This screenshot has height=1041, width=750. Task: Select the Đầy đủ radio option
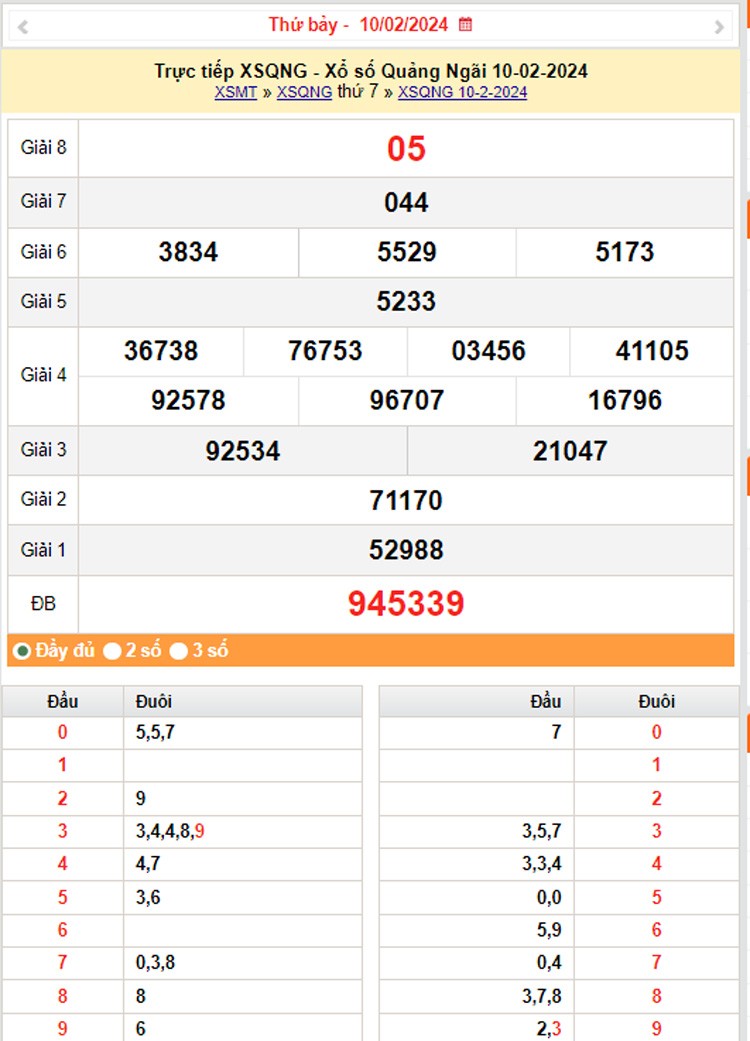pyautogui.click(x=21, y=651)
